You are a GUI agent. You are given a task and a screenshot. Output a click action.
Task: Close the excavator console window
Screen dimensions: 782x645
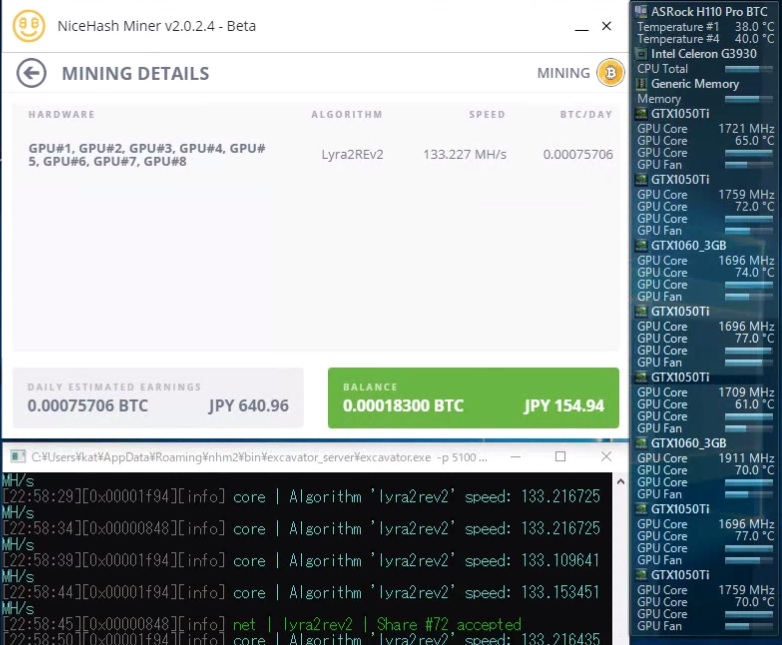(606, 456)
